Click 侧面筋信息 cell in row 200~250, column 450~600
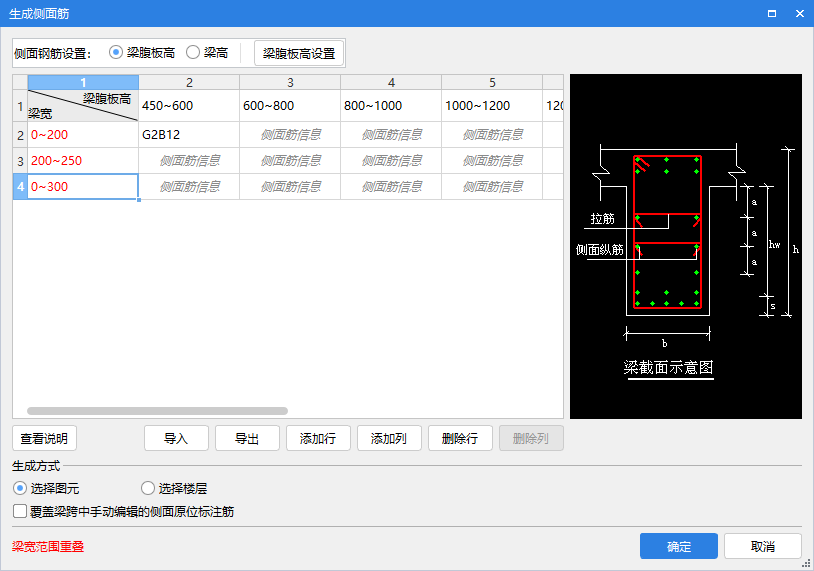 [189, 161]
